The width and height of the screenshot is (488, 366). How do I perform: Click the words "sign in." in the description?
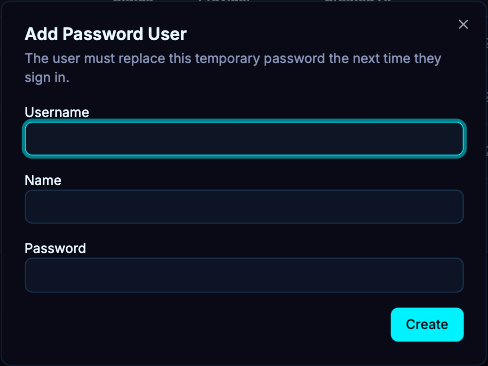[x=47, y=78]
